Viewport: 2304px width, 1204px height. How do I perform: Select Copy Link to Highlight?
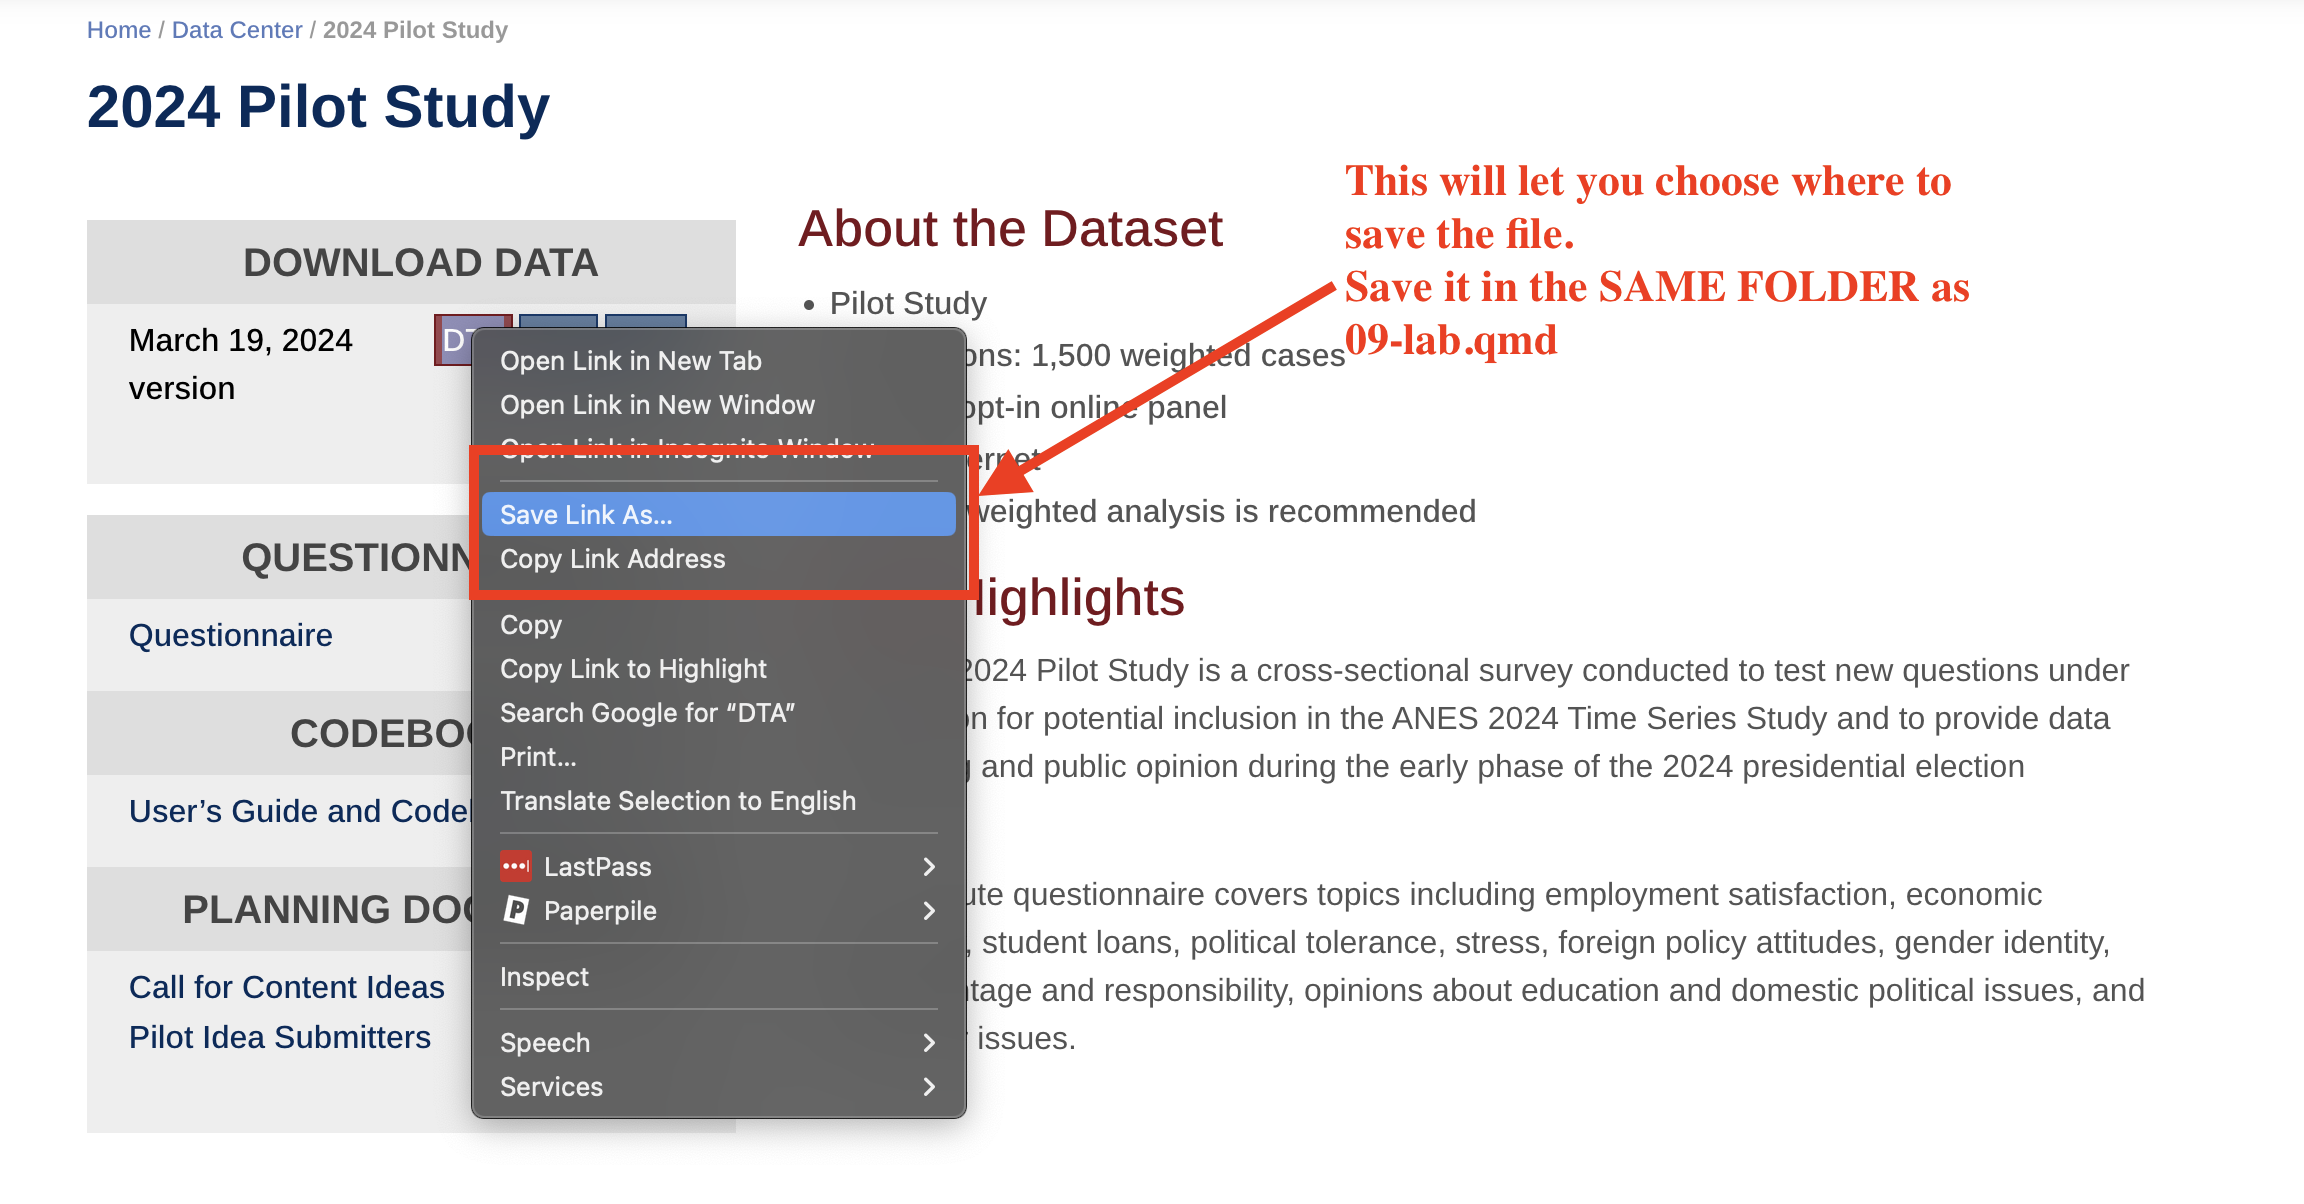(633, 668)
